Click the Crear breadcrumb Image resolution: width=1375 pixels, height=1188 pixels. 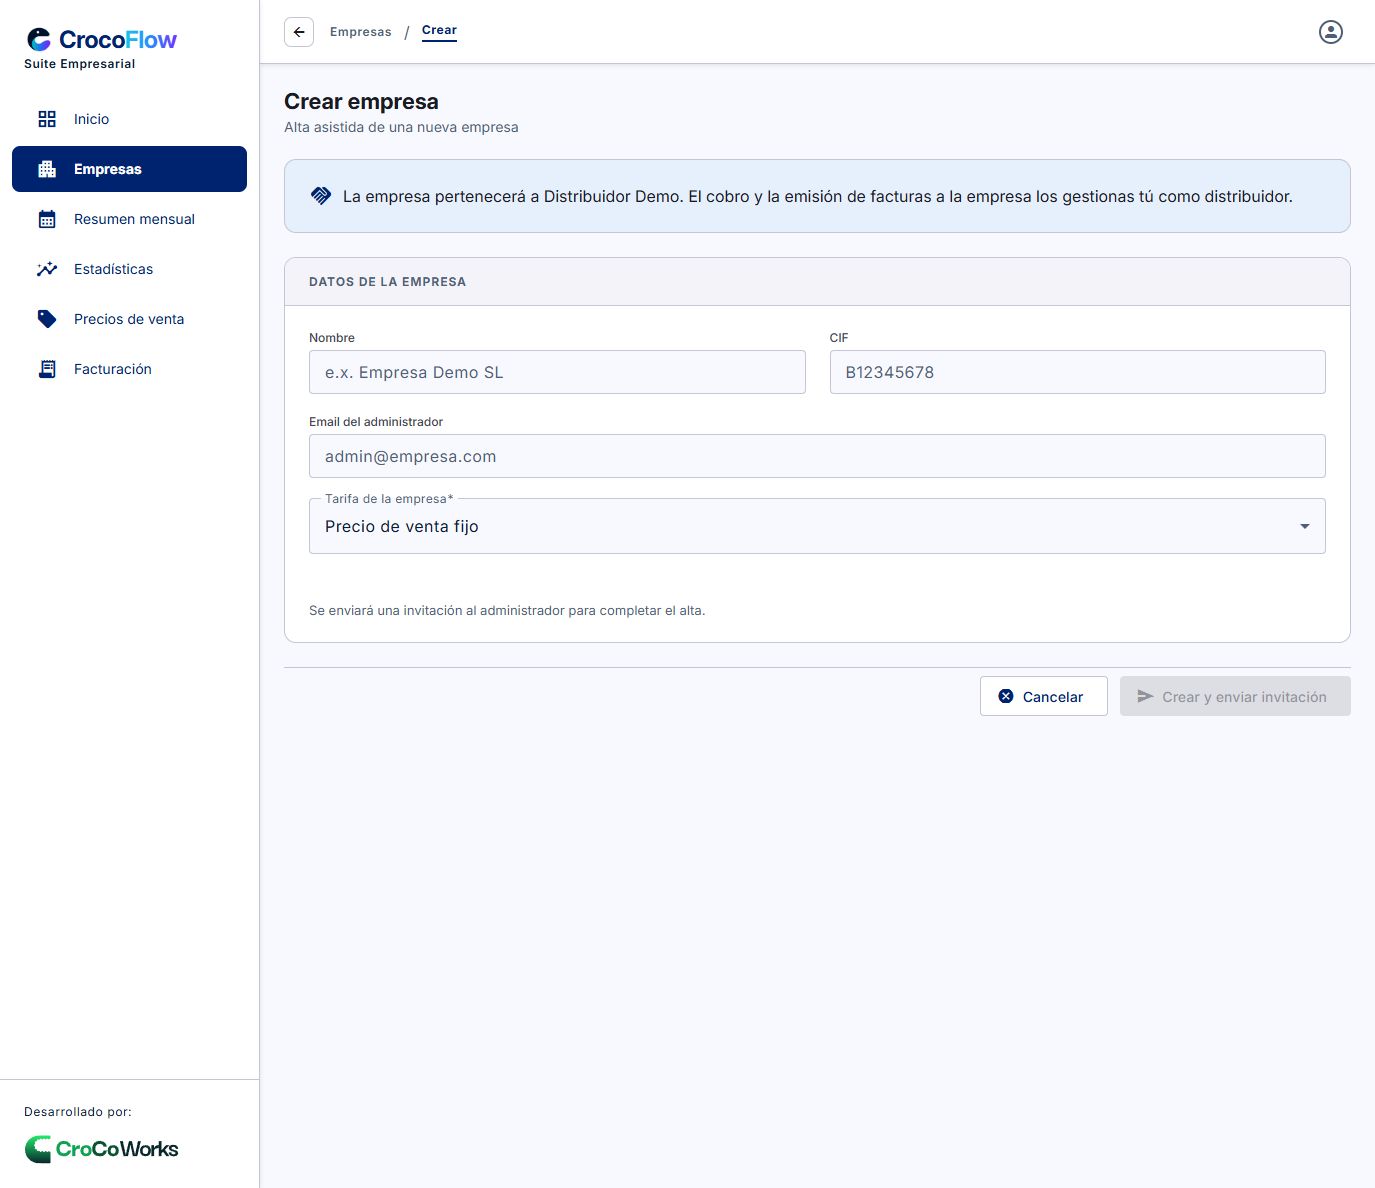point(439,31)
